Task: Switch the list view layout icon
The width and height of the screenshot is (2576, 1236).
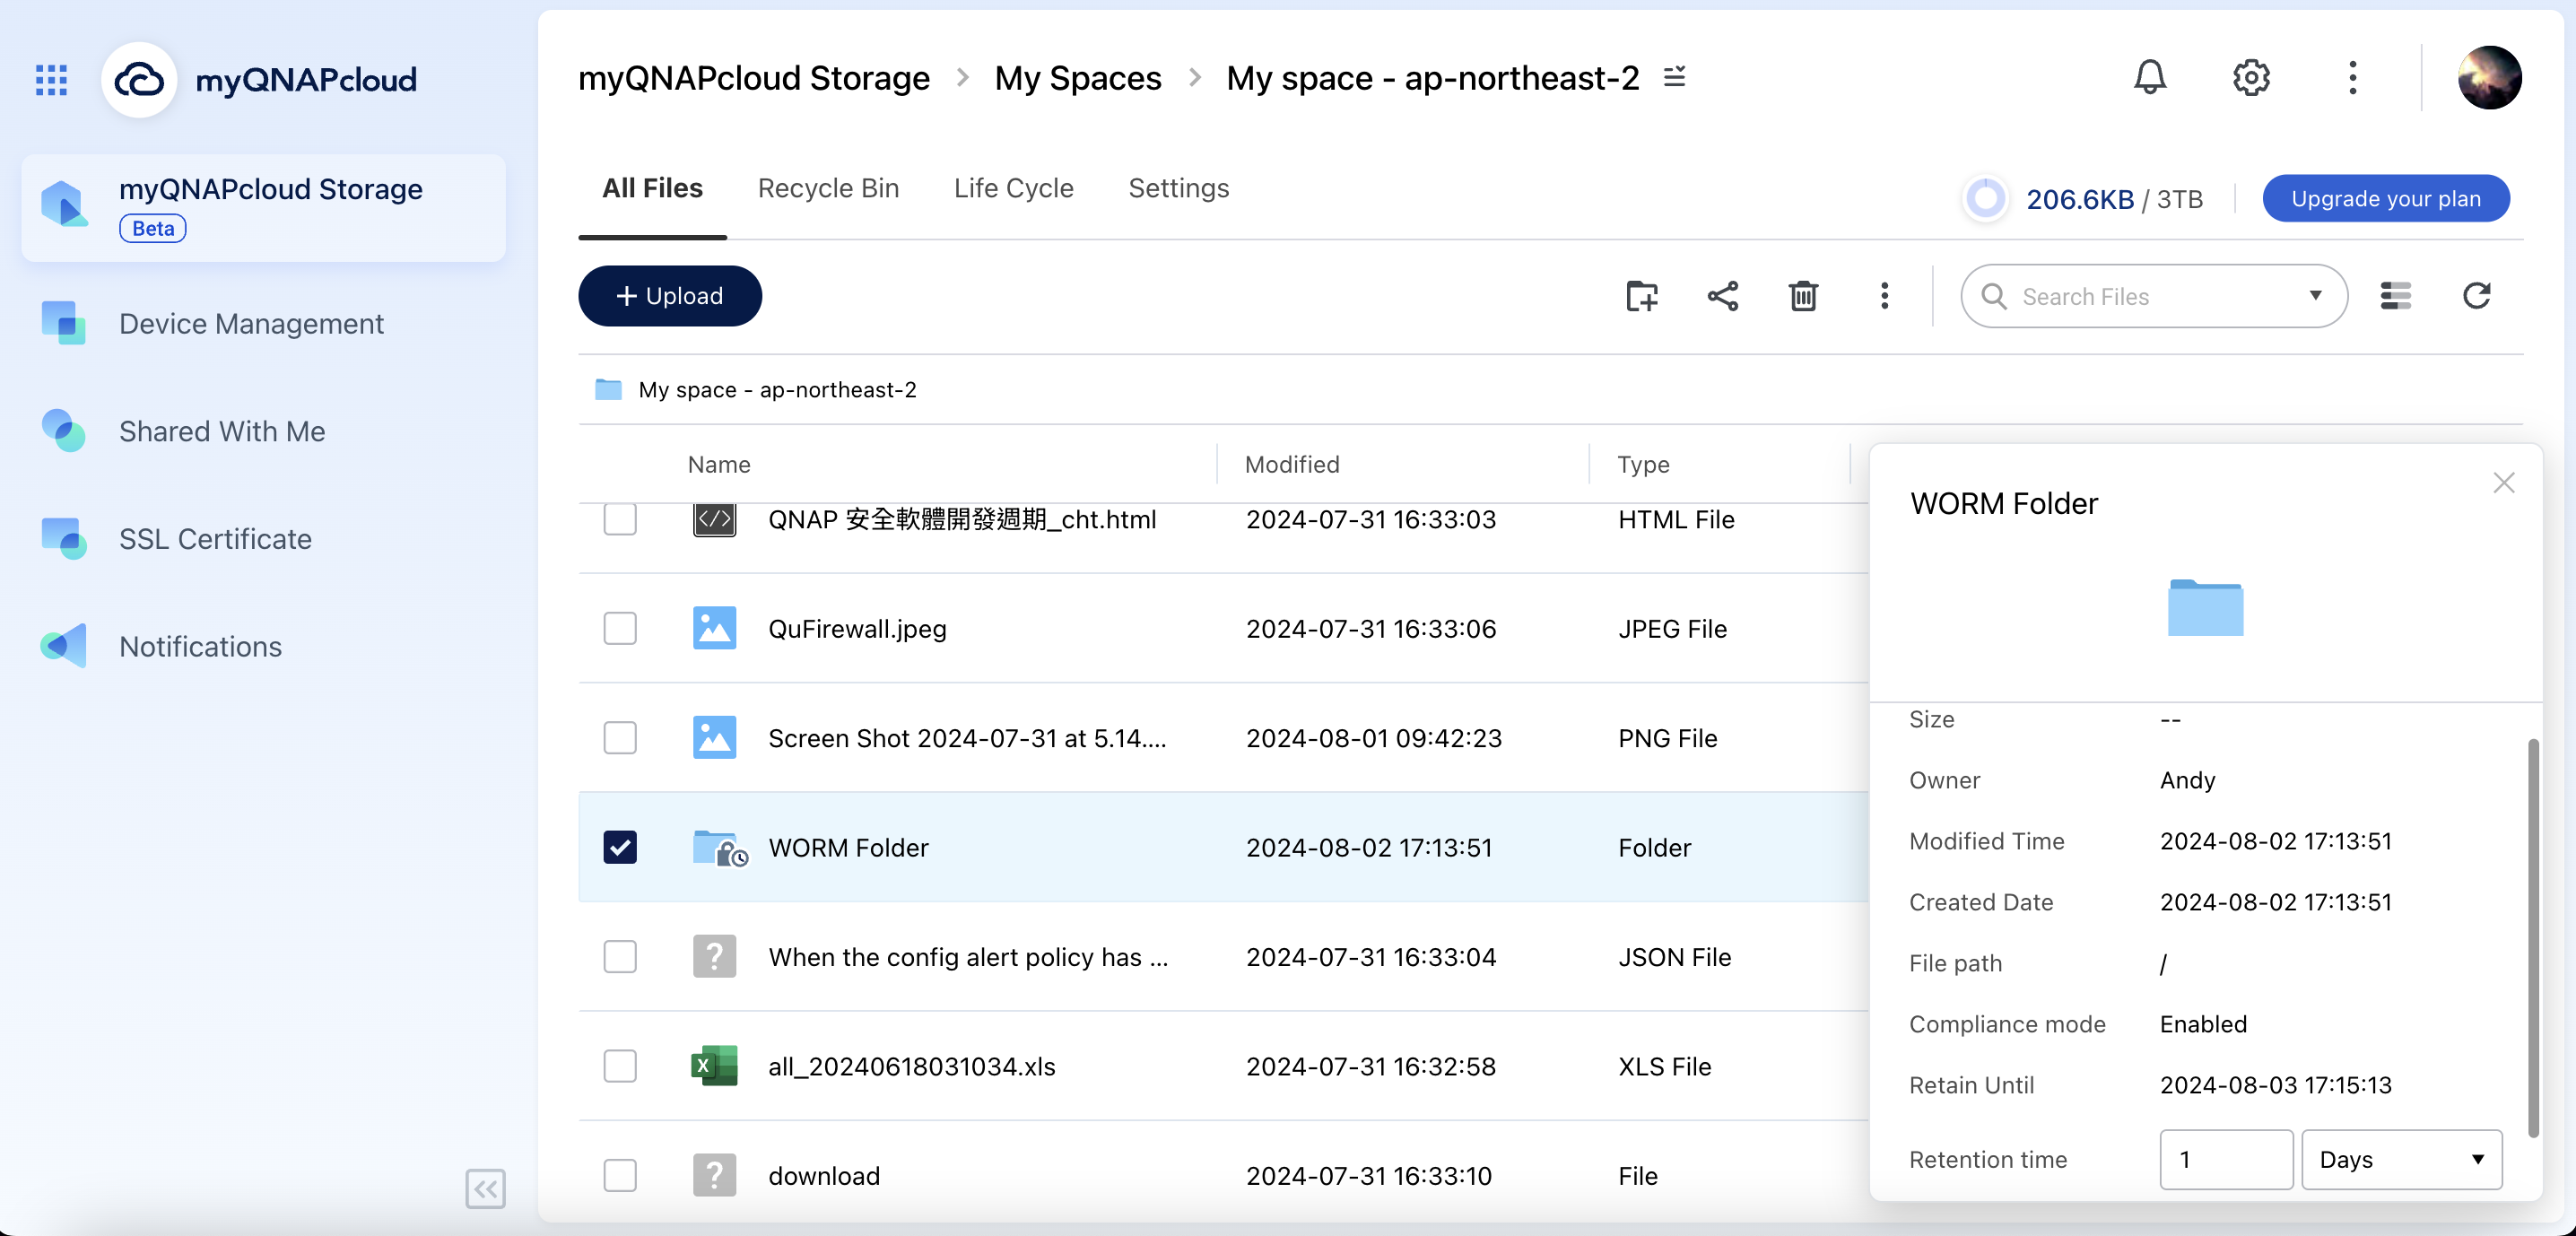Action: [2394, 296]
